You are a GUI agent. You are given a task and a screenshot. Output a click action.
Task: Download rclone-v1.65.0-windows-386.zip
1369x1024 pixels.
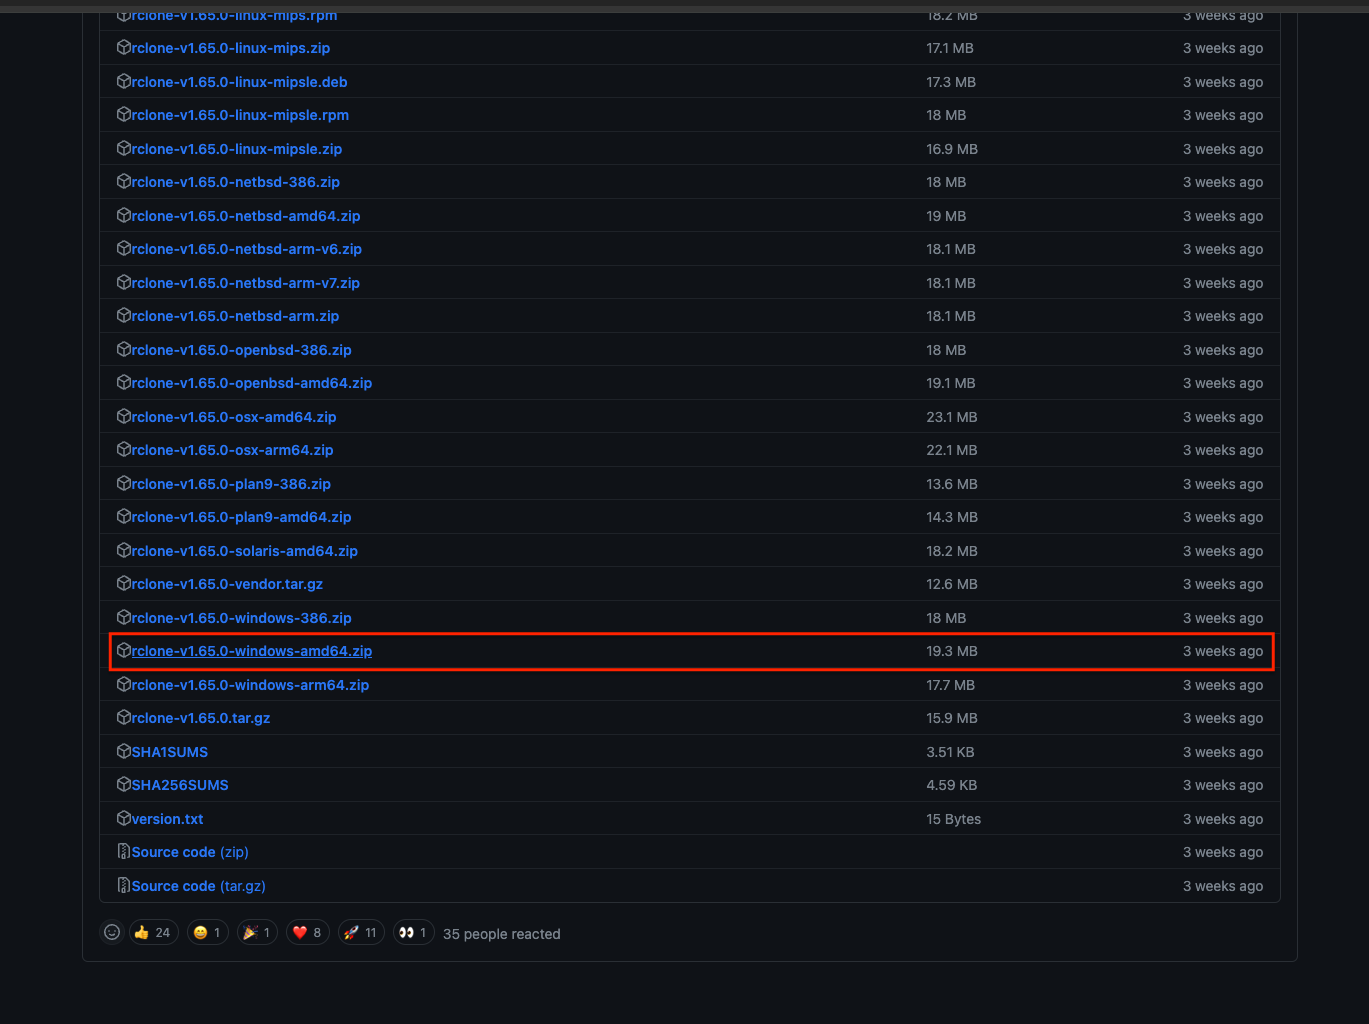tap(241, 618)
